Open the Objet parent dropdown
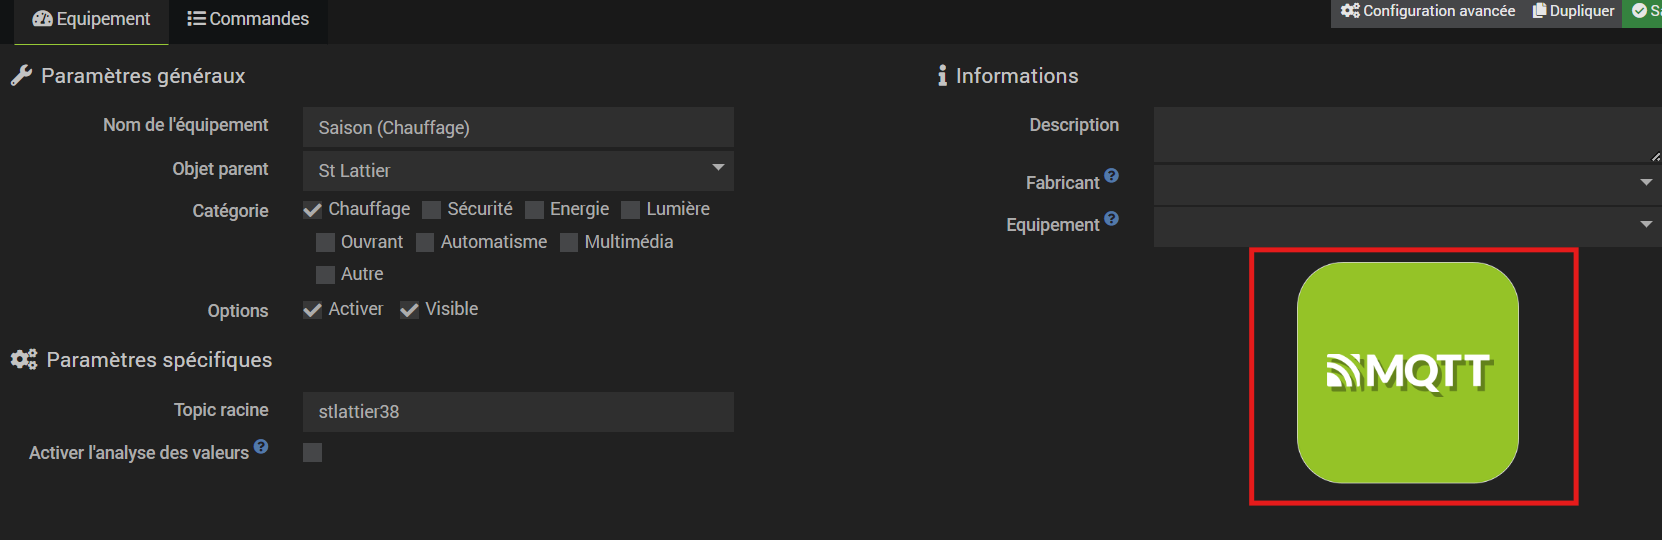Image resolution: width=1662 pixels, height=540 pixels. coord(518,171)
